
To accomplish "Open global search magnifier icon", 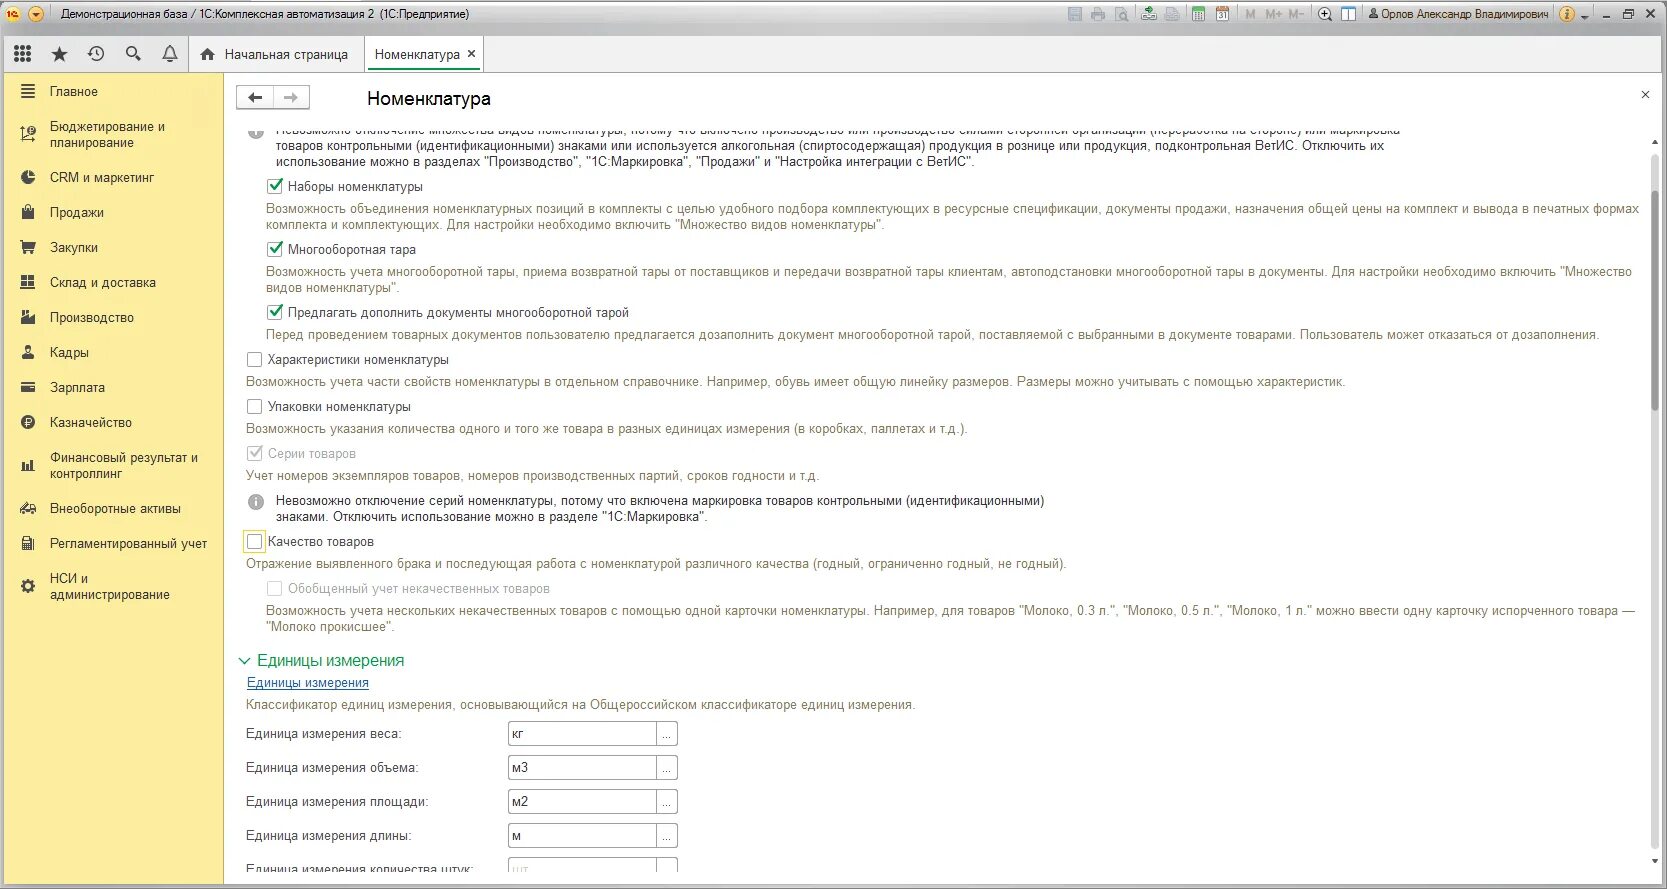I will [133, 54].
